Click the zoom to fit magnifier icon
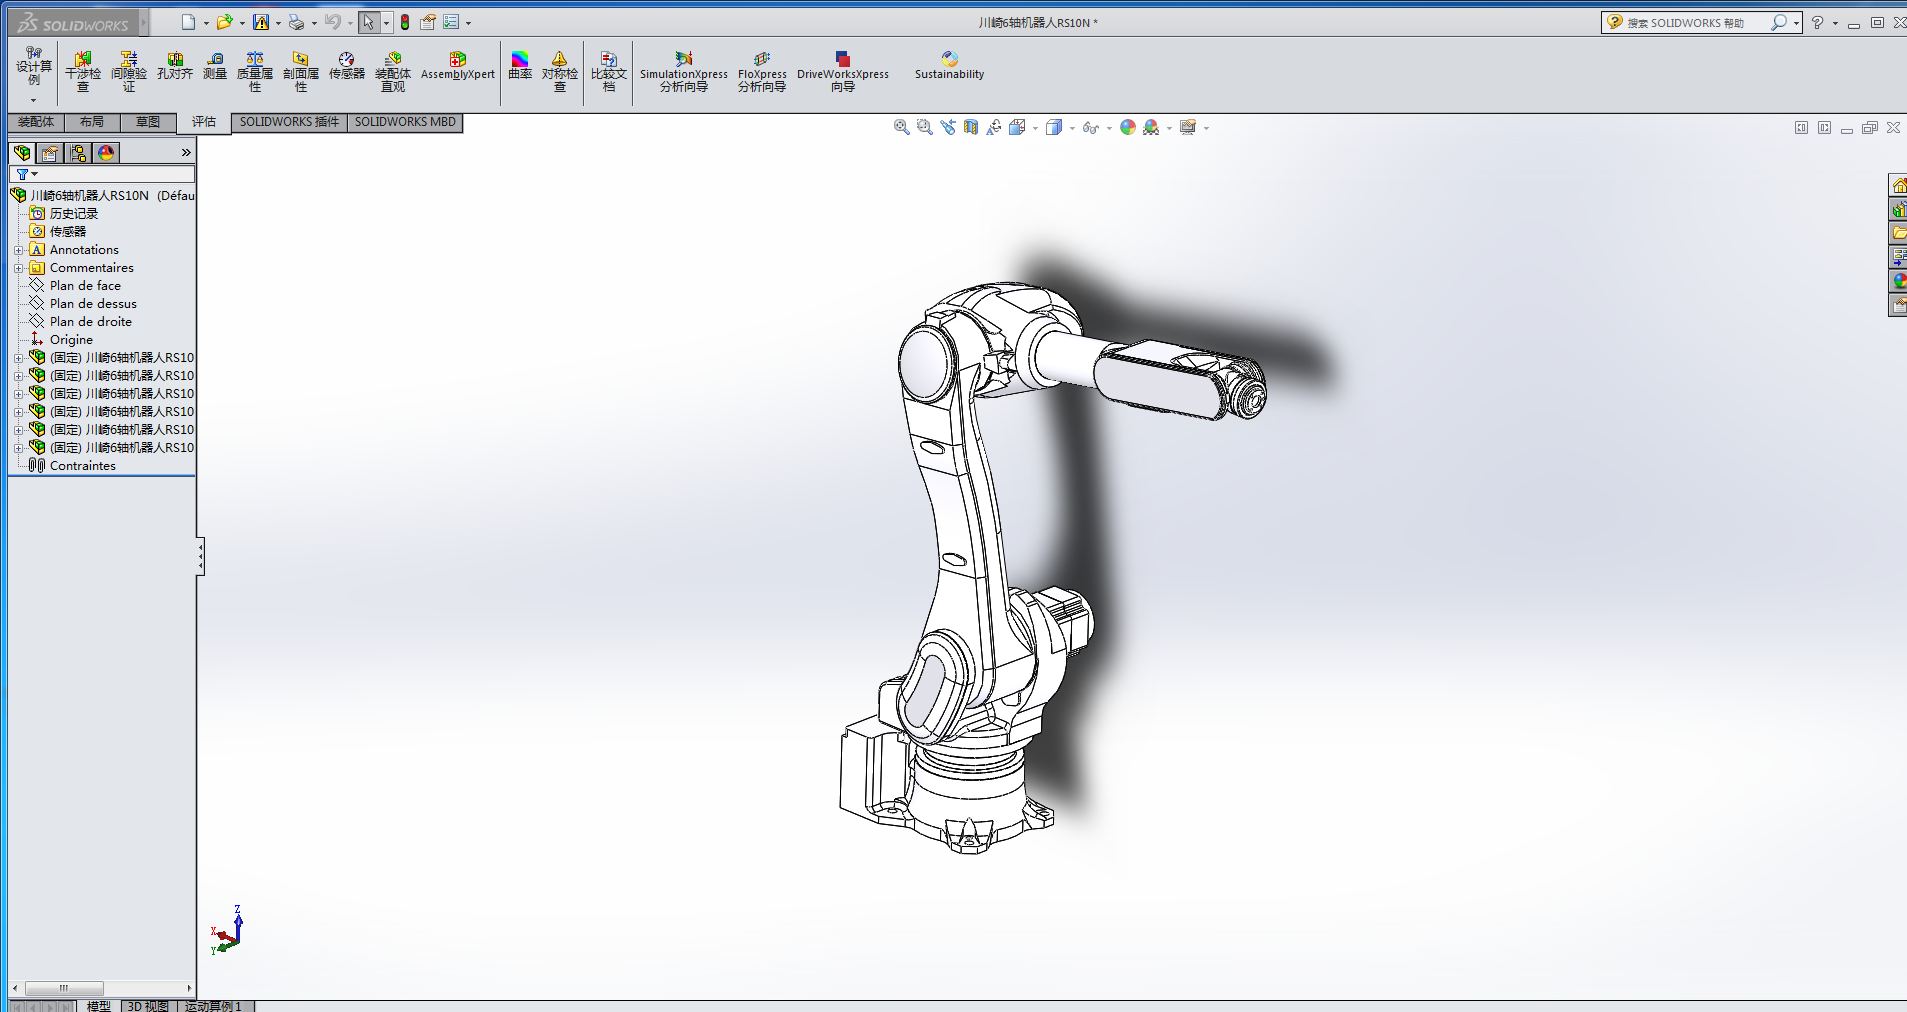 pyautogui.click(x=901, y=127)
